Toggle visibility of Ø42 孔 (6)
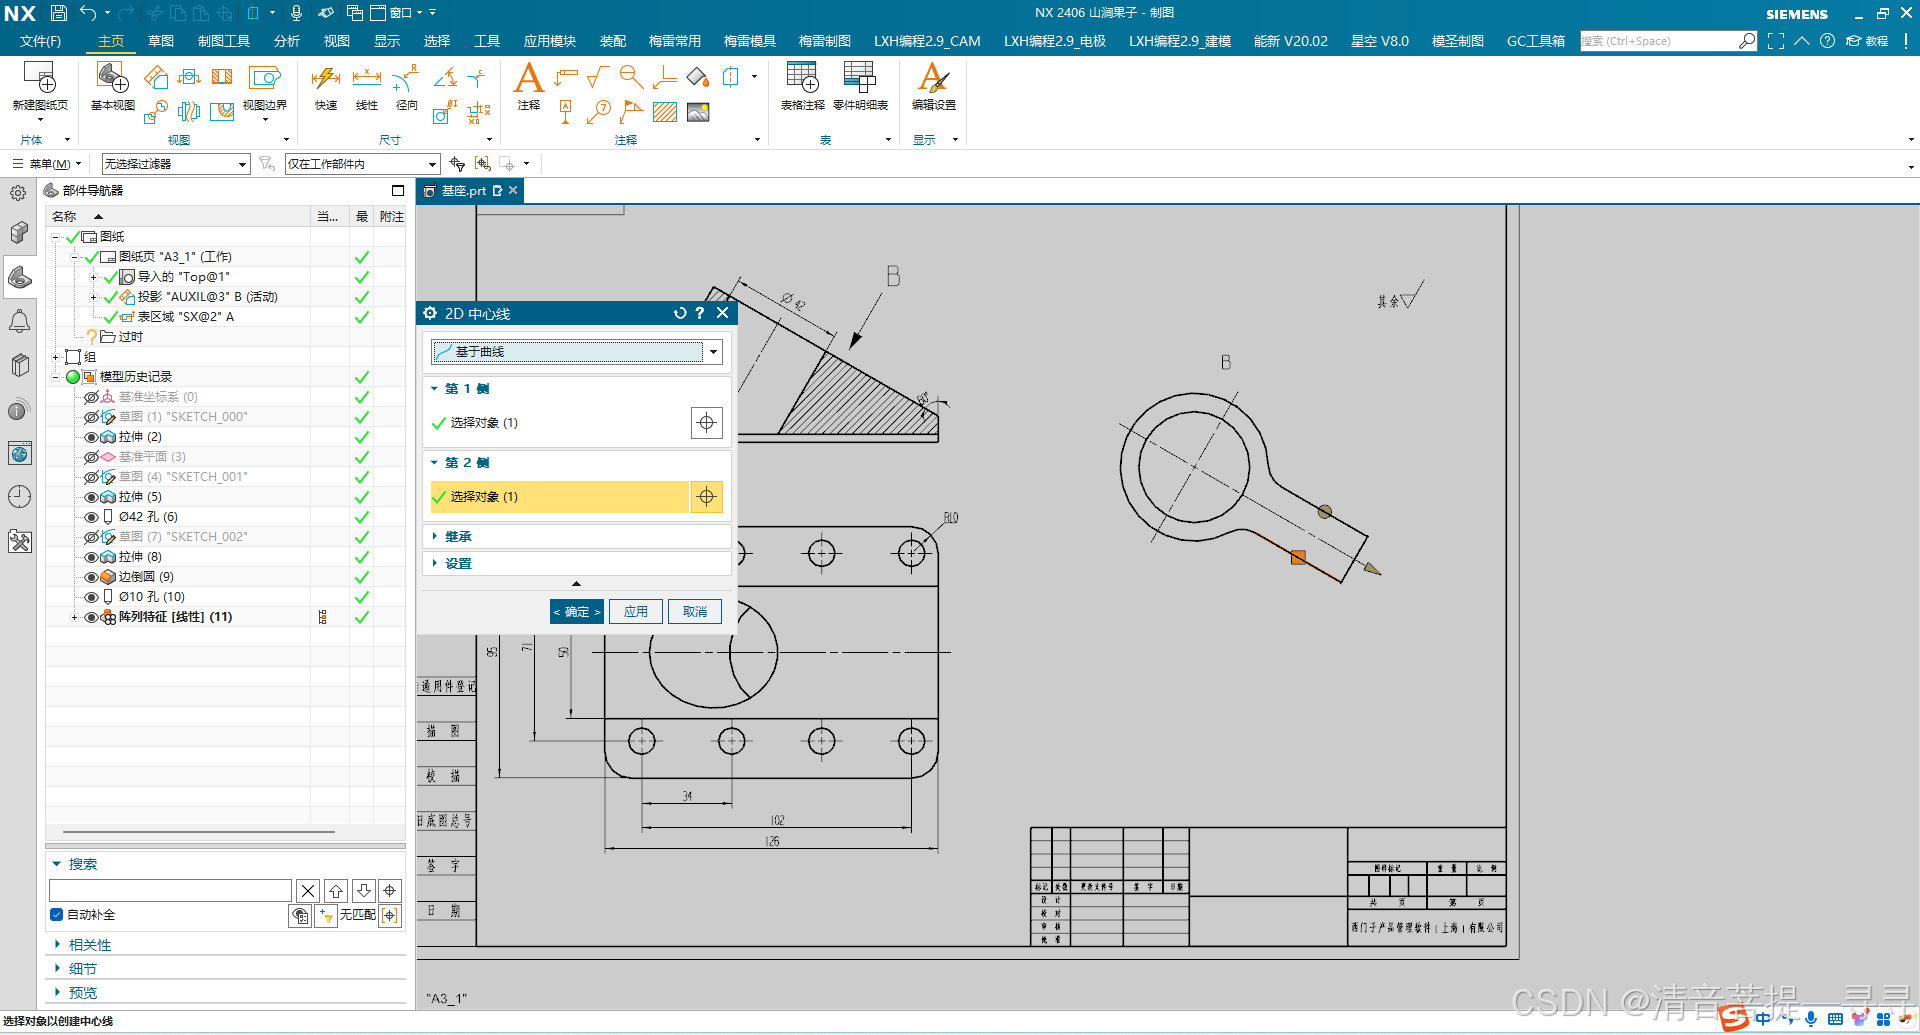Image resolution: width=1920 pixels, height=1035 pixels. [x=91, y=517]
